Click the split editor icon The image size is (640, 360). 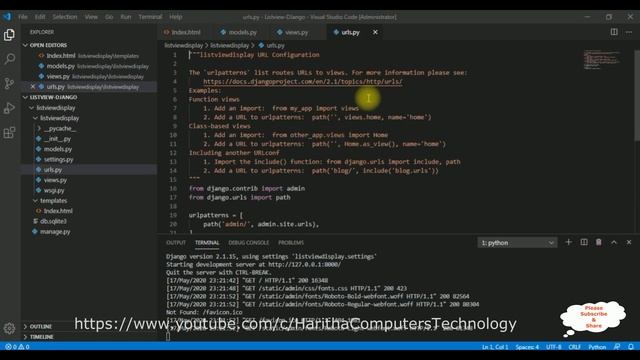coord(614,32)
